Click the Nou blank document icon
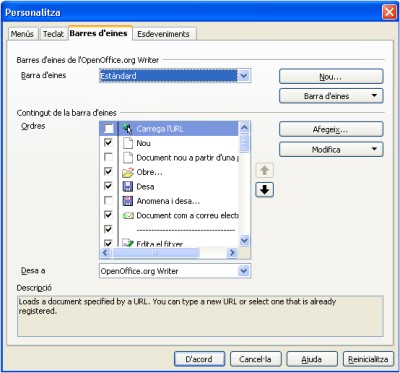The height and width of the screenshot is (373, 400). pos(128,143)
